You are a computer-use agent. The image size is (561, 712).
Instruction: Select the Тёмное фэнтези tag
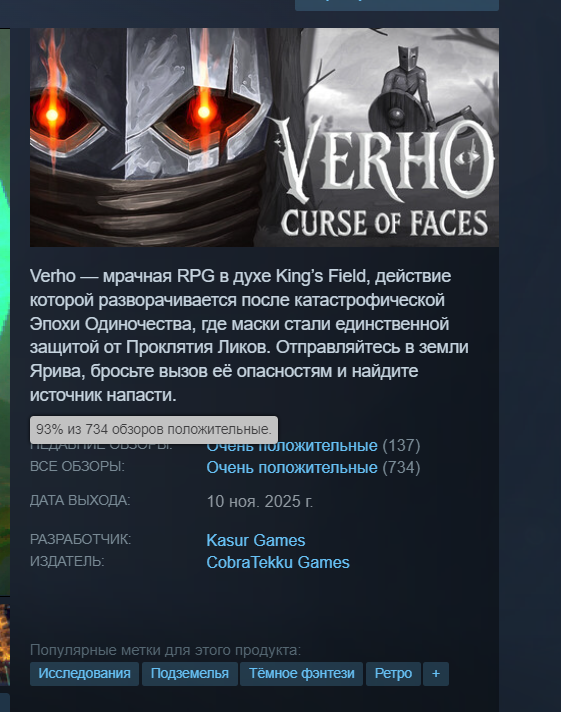click(x=301, y=673)
